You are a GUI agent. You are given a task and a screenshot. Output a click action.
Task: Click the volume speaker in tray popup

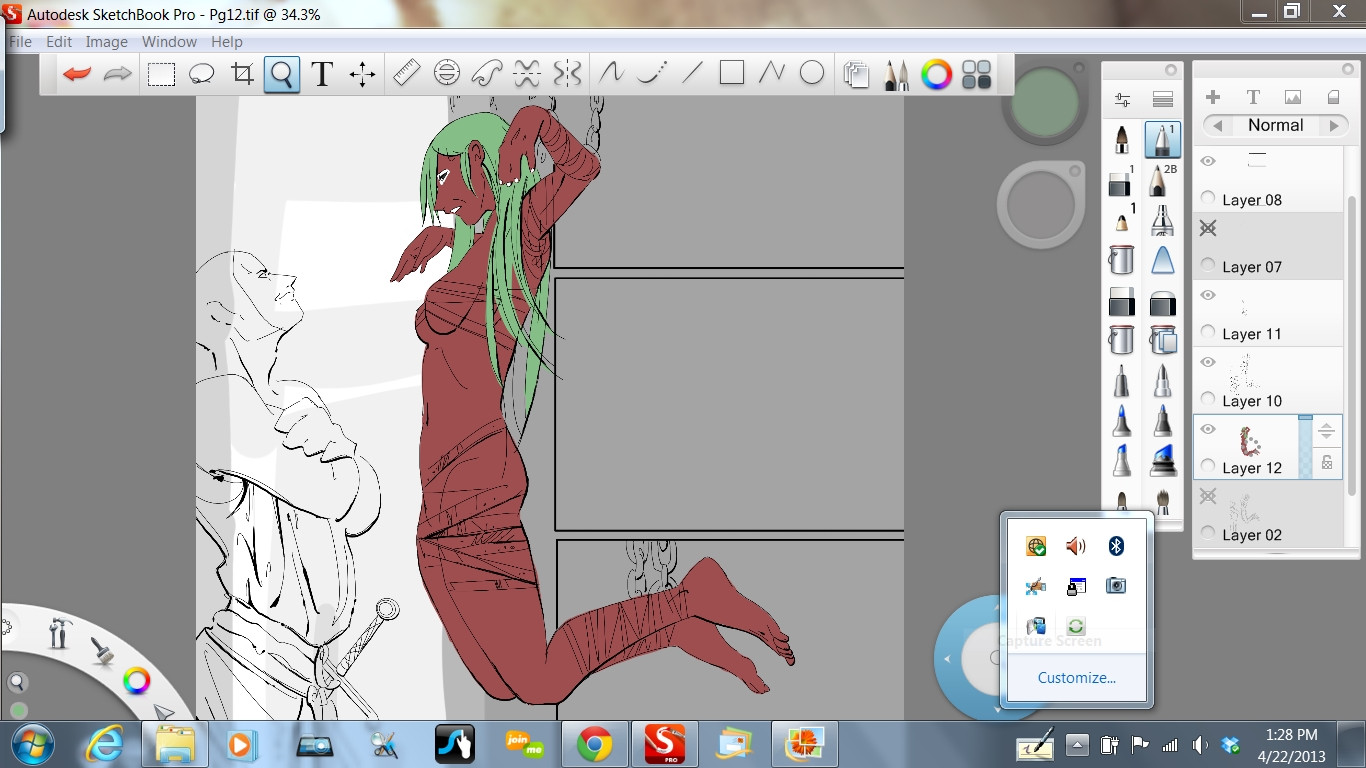click(1076, 546)
